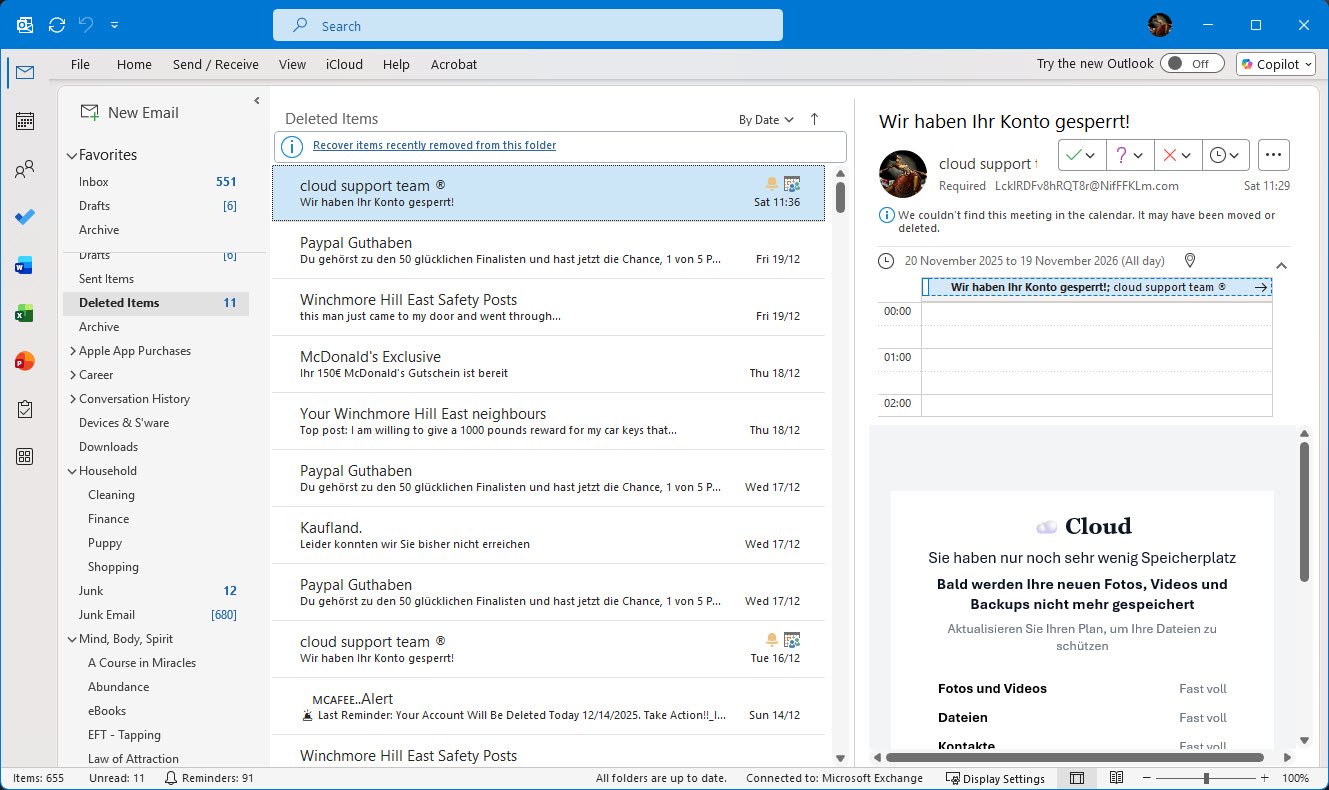Adjust the zoom slider in the status bar
This screenshot has height=790, width=1329.
click(x=1207, y=777)
